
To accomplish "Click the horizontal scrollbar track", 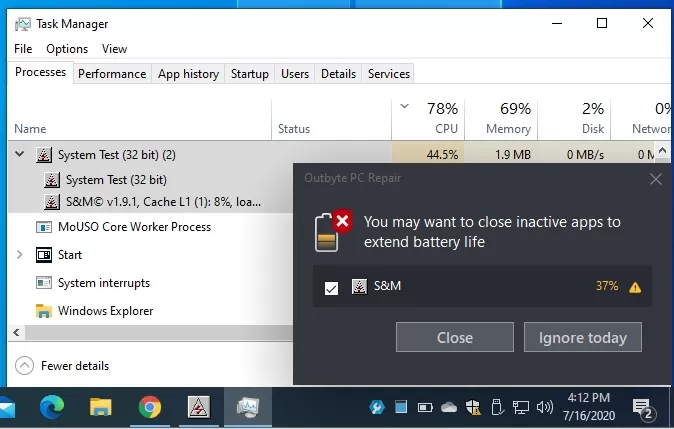I will click(x=159, y=332).
